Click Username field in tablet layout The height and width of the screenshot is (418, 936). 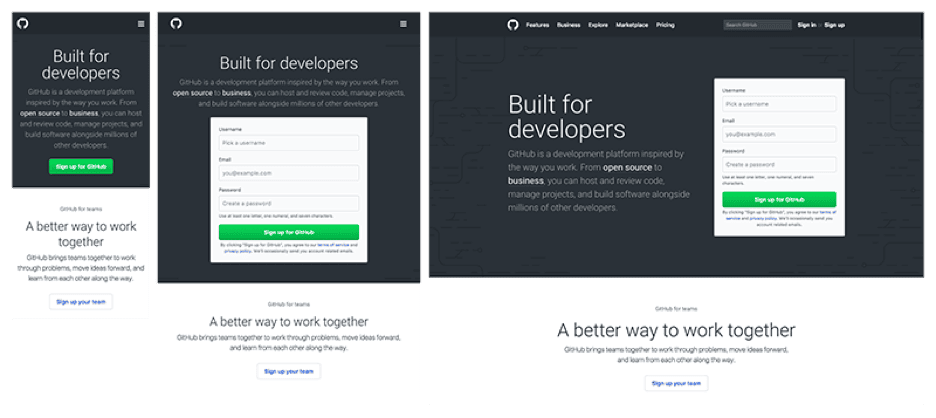click(289, 143)
